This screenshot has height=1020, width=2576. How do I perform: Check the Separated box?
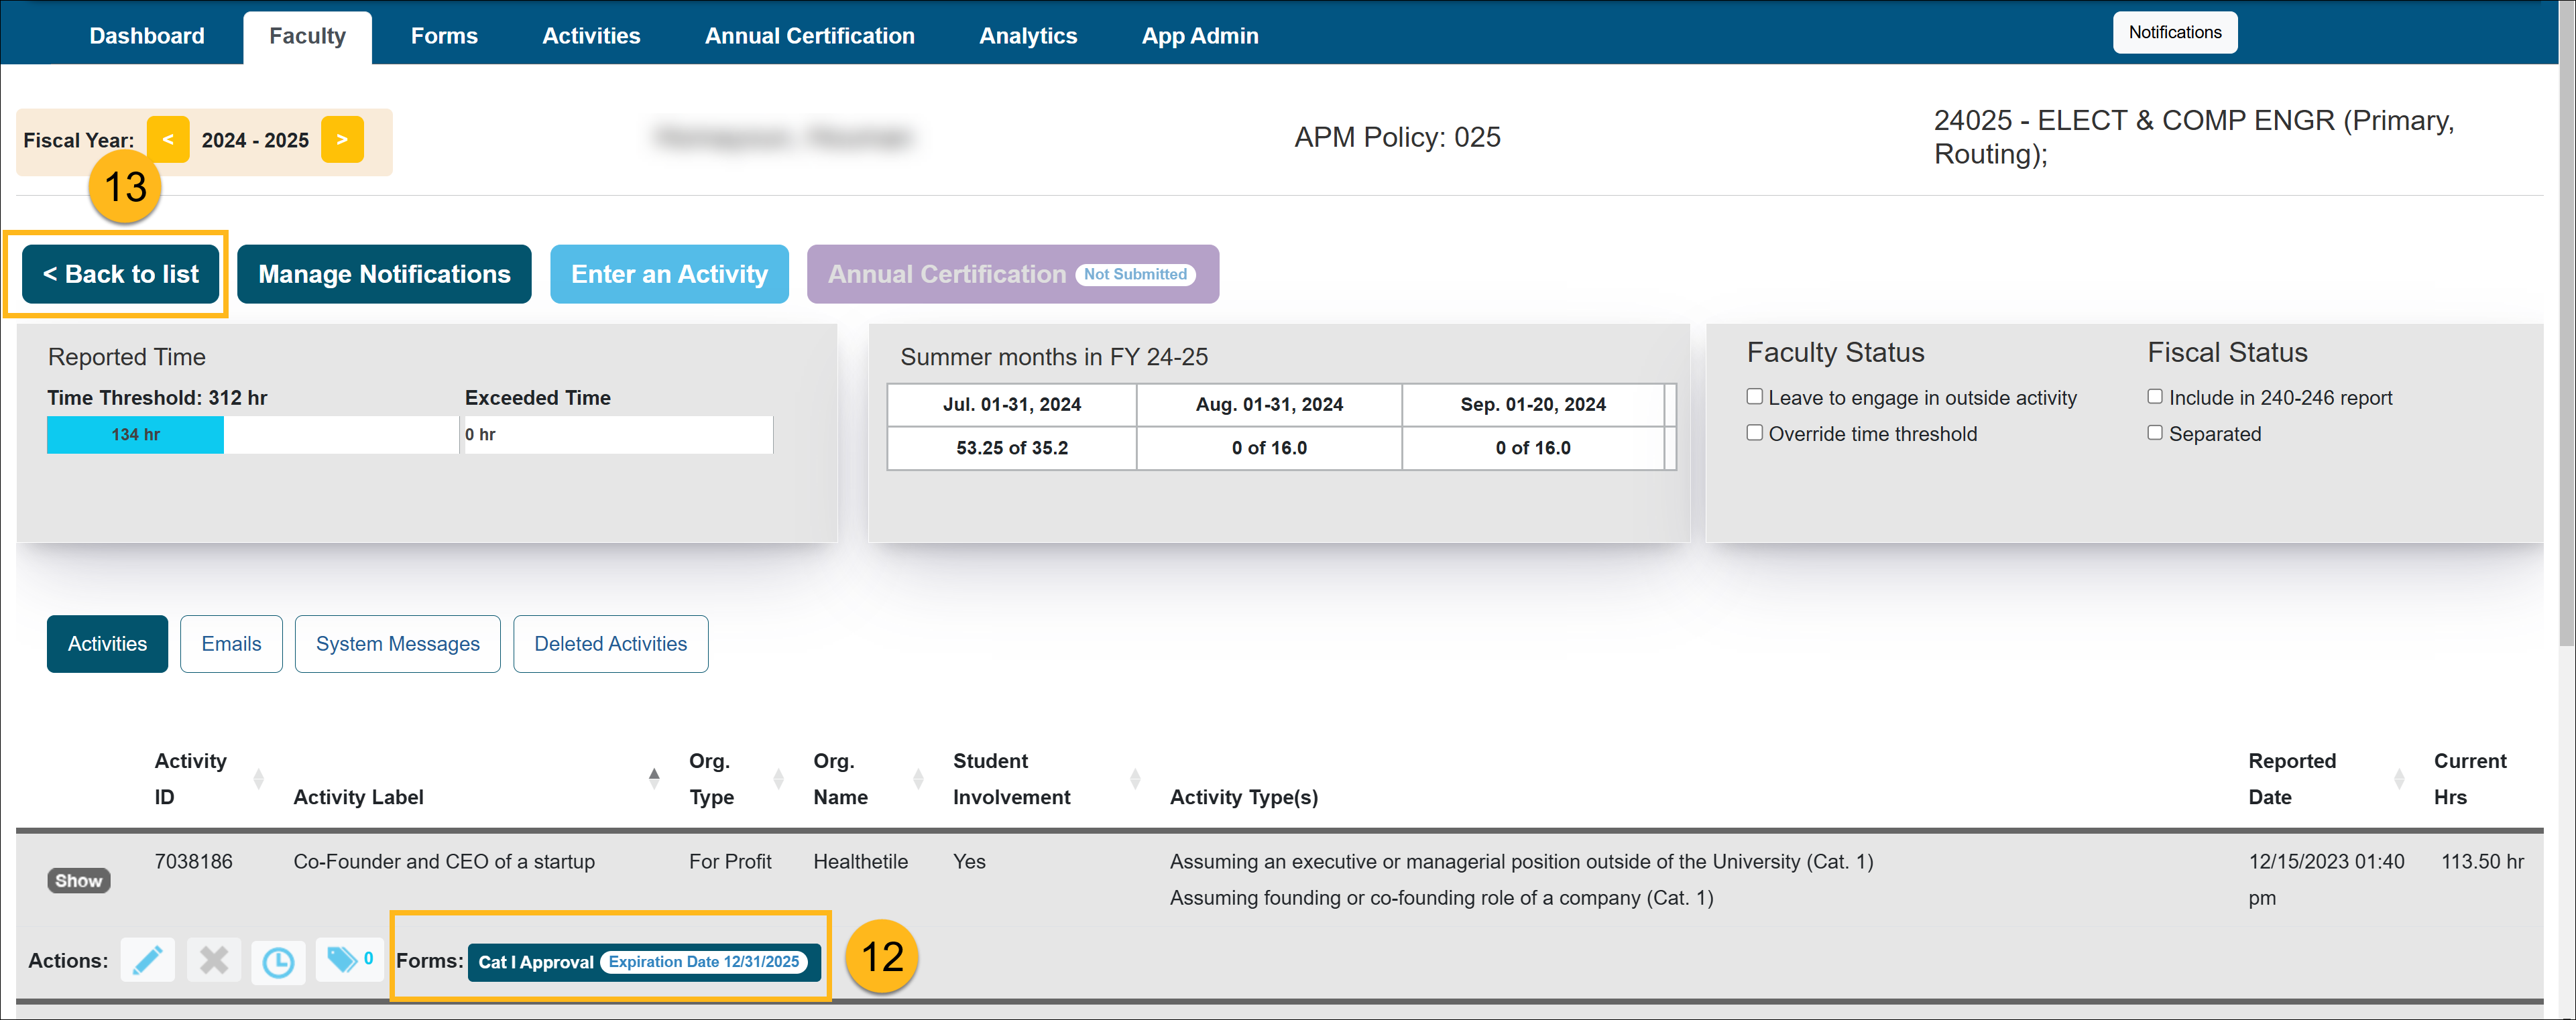(x=2155, y=433)
